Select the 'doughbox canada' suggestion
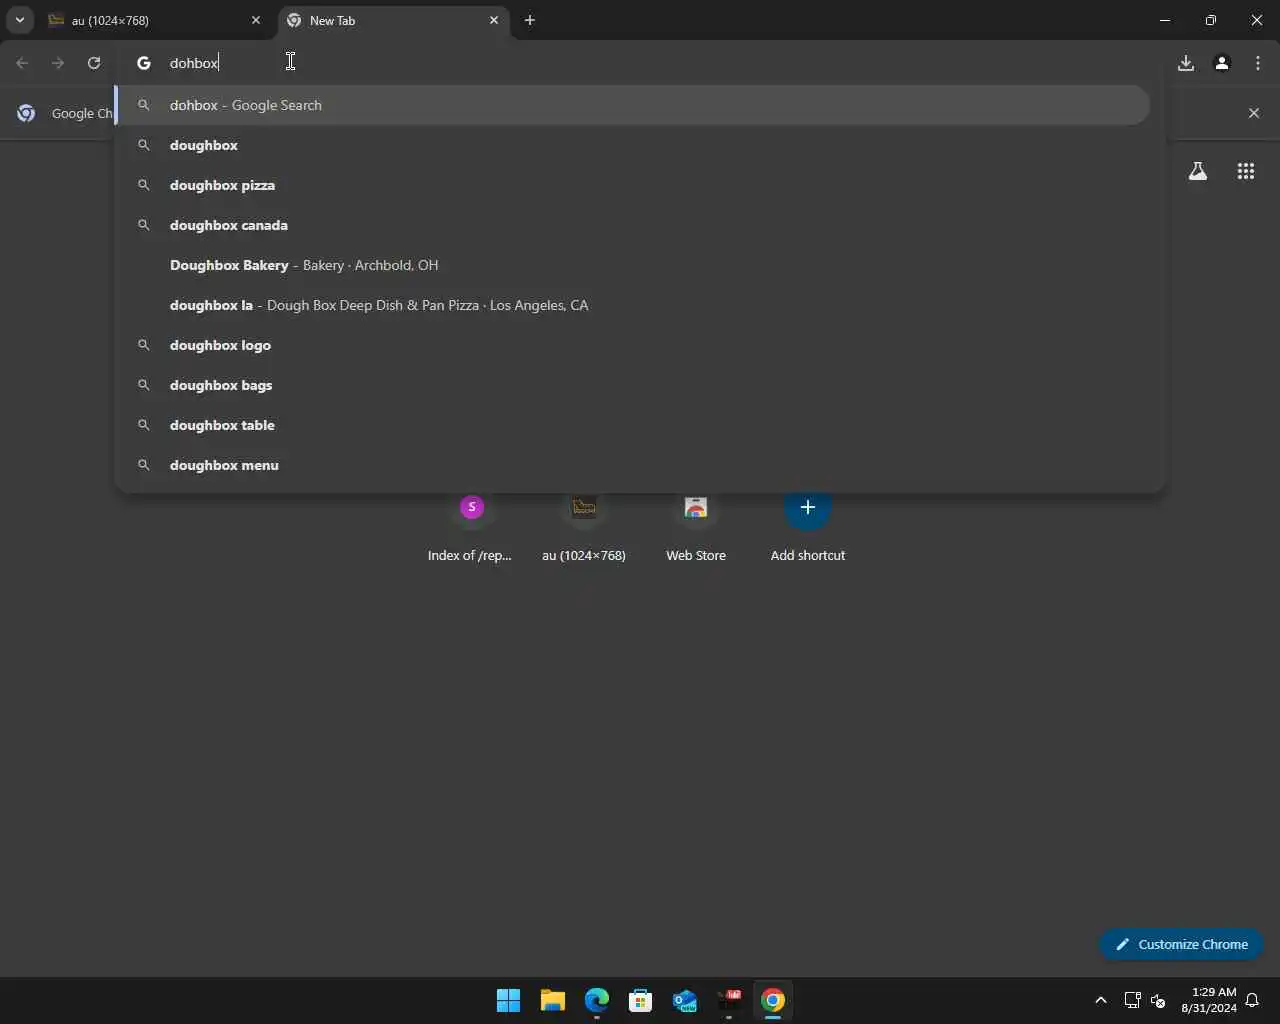The height and width of the screenshot is (1024, 1280). click(634, 225)
